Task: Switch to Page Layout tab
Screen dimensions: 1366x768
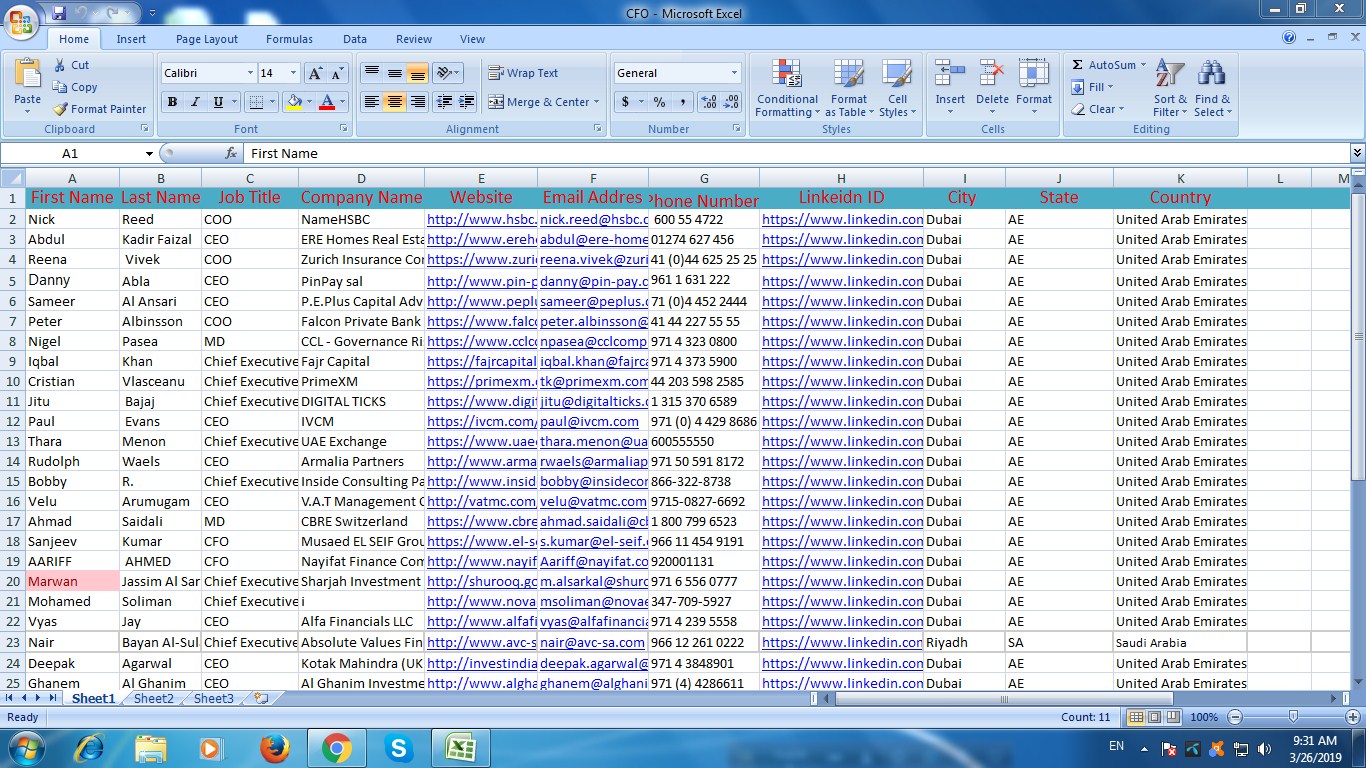Action: point(207,39)
